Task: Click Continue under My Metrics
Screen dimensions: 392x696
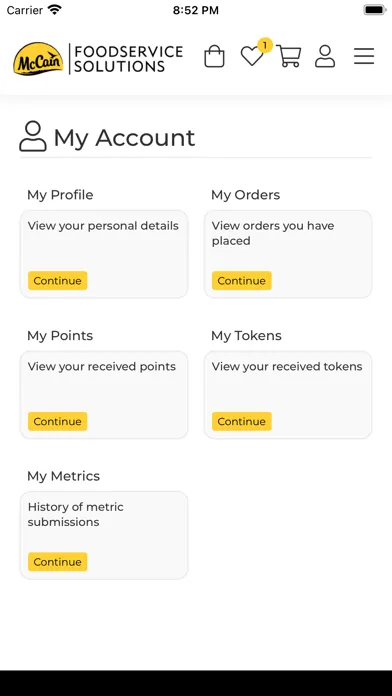Action: pos(58,562)
